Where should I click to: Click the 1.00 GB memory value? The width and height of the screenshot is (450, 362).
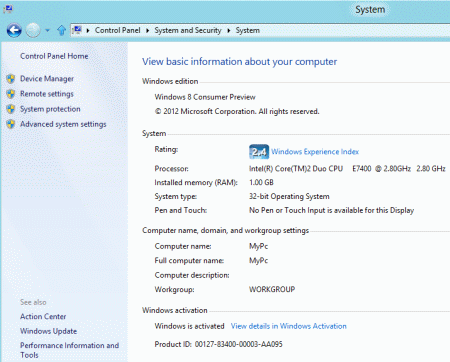tap(261, 182)
